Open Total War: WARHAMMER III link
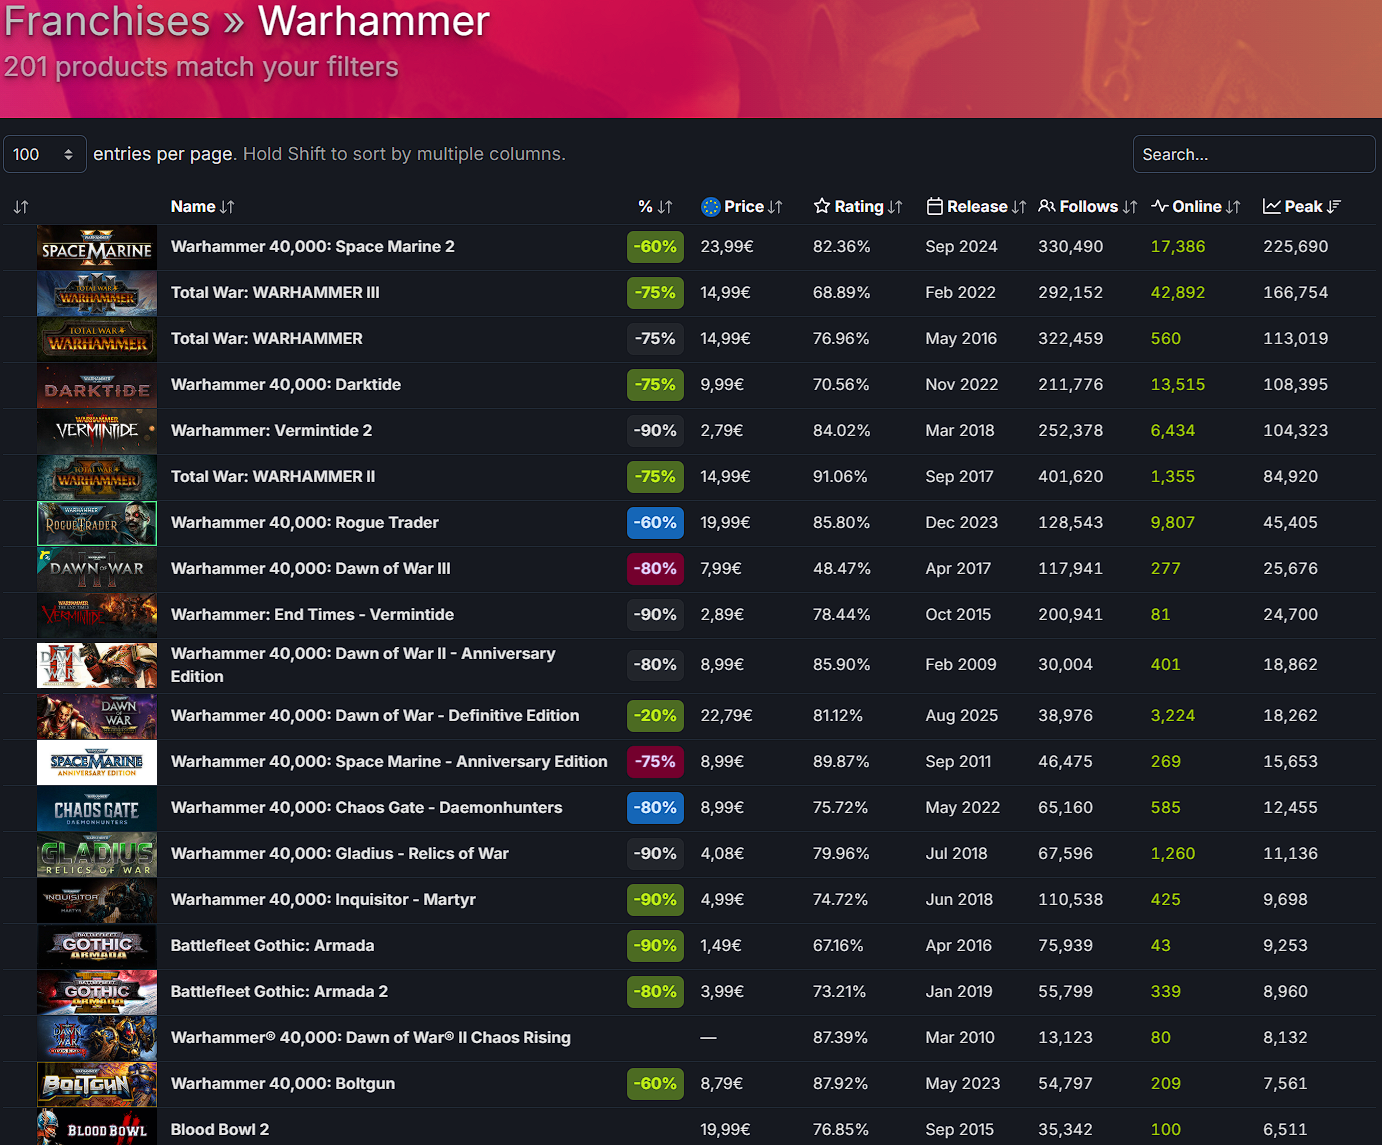1382x1145 pixels. pos(275,292)
